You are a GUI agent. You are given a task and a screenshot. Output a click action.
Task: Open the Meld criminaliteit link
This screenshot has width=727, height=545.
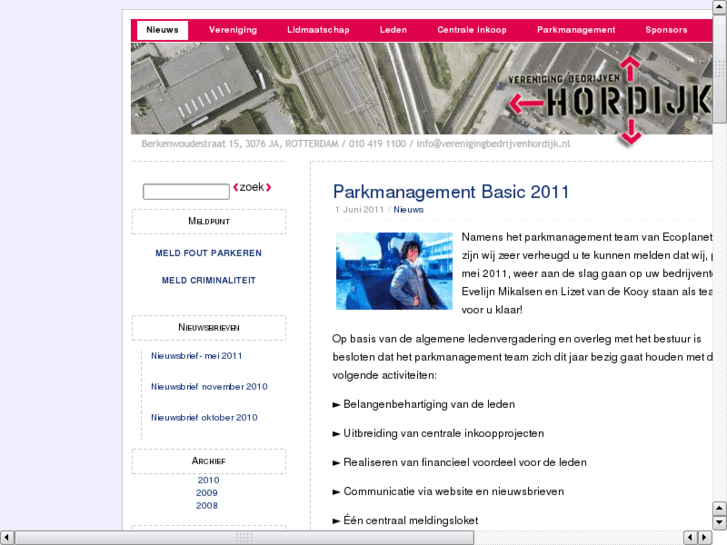pyautogui.click(x=209, y=281)
